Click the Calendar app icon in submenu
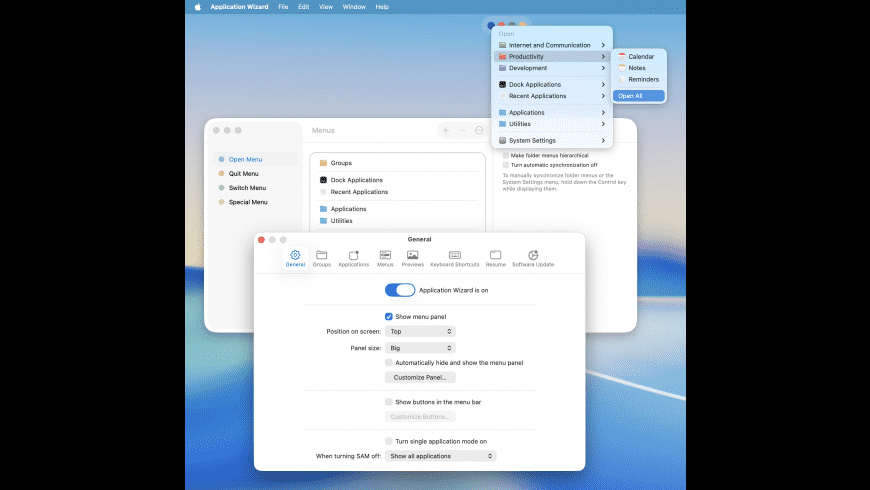 pyautogui.click(x=622, y=57)
